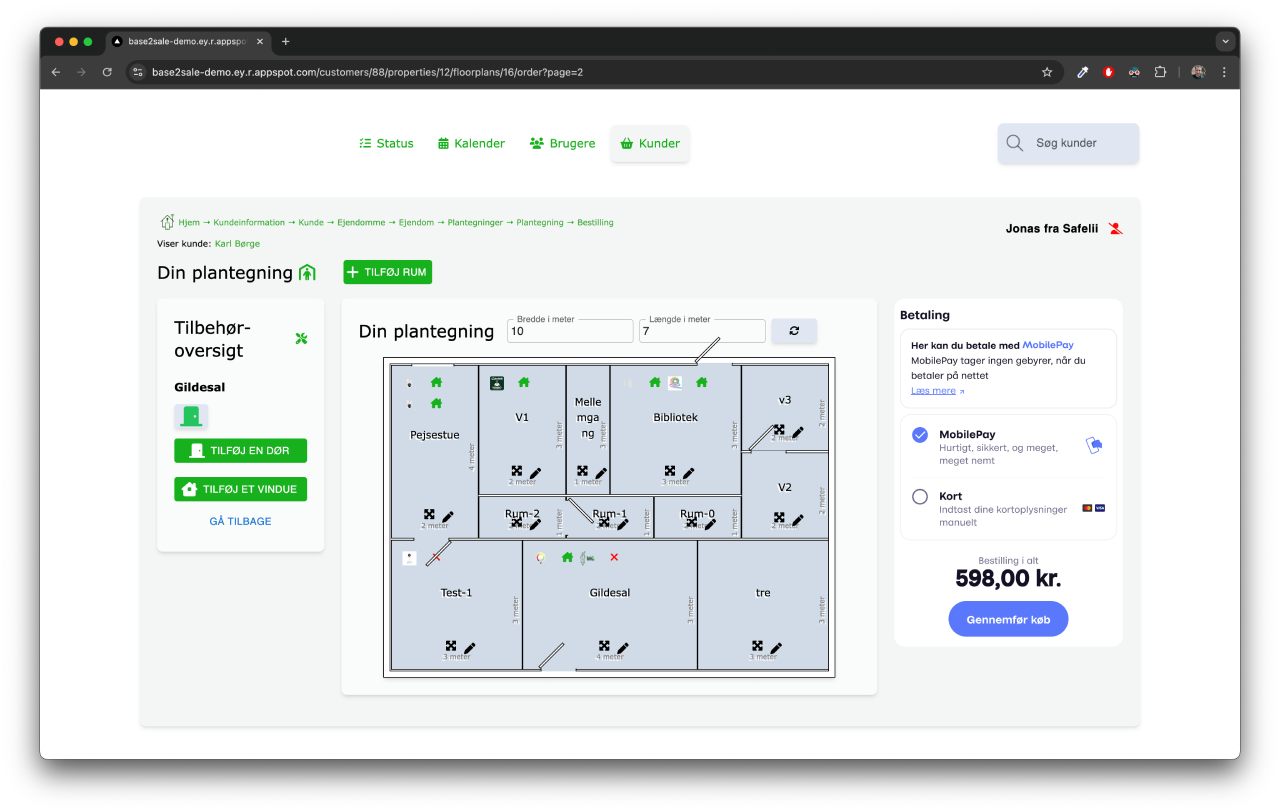Click the refresh dimensions button
Image resolution: width=1280 pixels, height=812 pixels.
(x=794, y=331)
